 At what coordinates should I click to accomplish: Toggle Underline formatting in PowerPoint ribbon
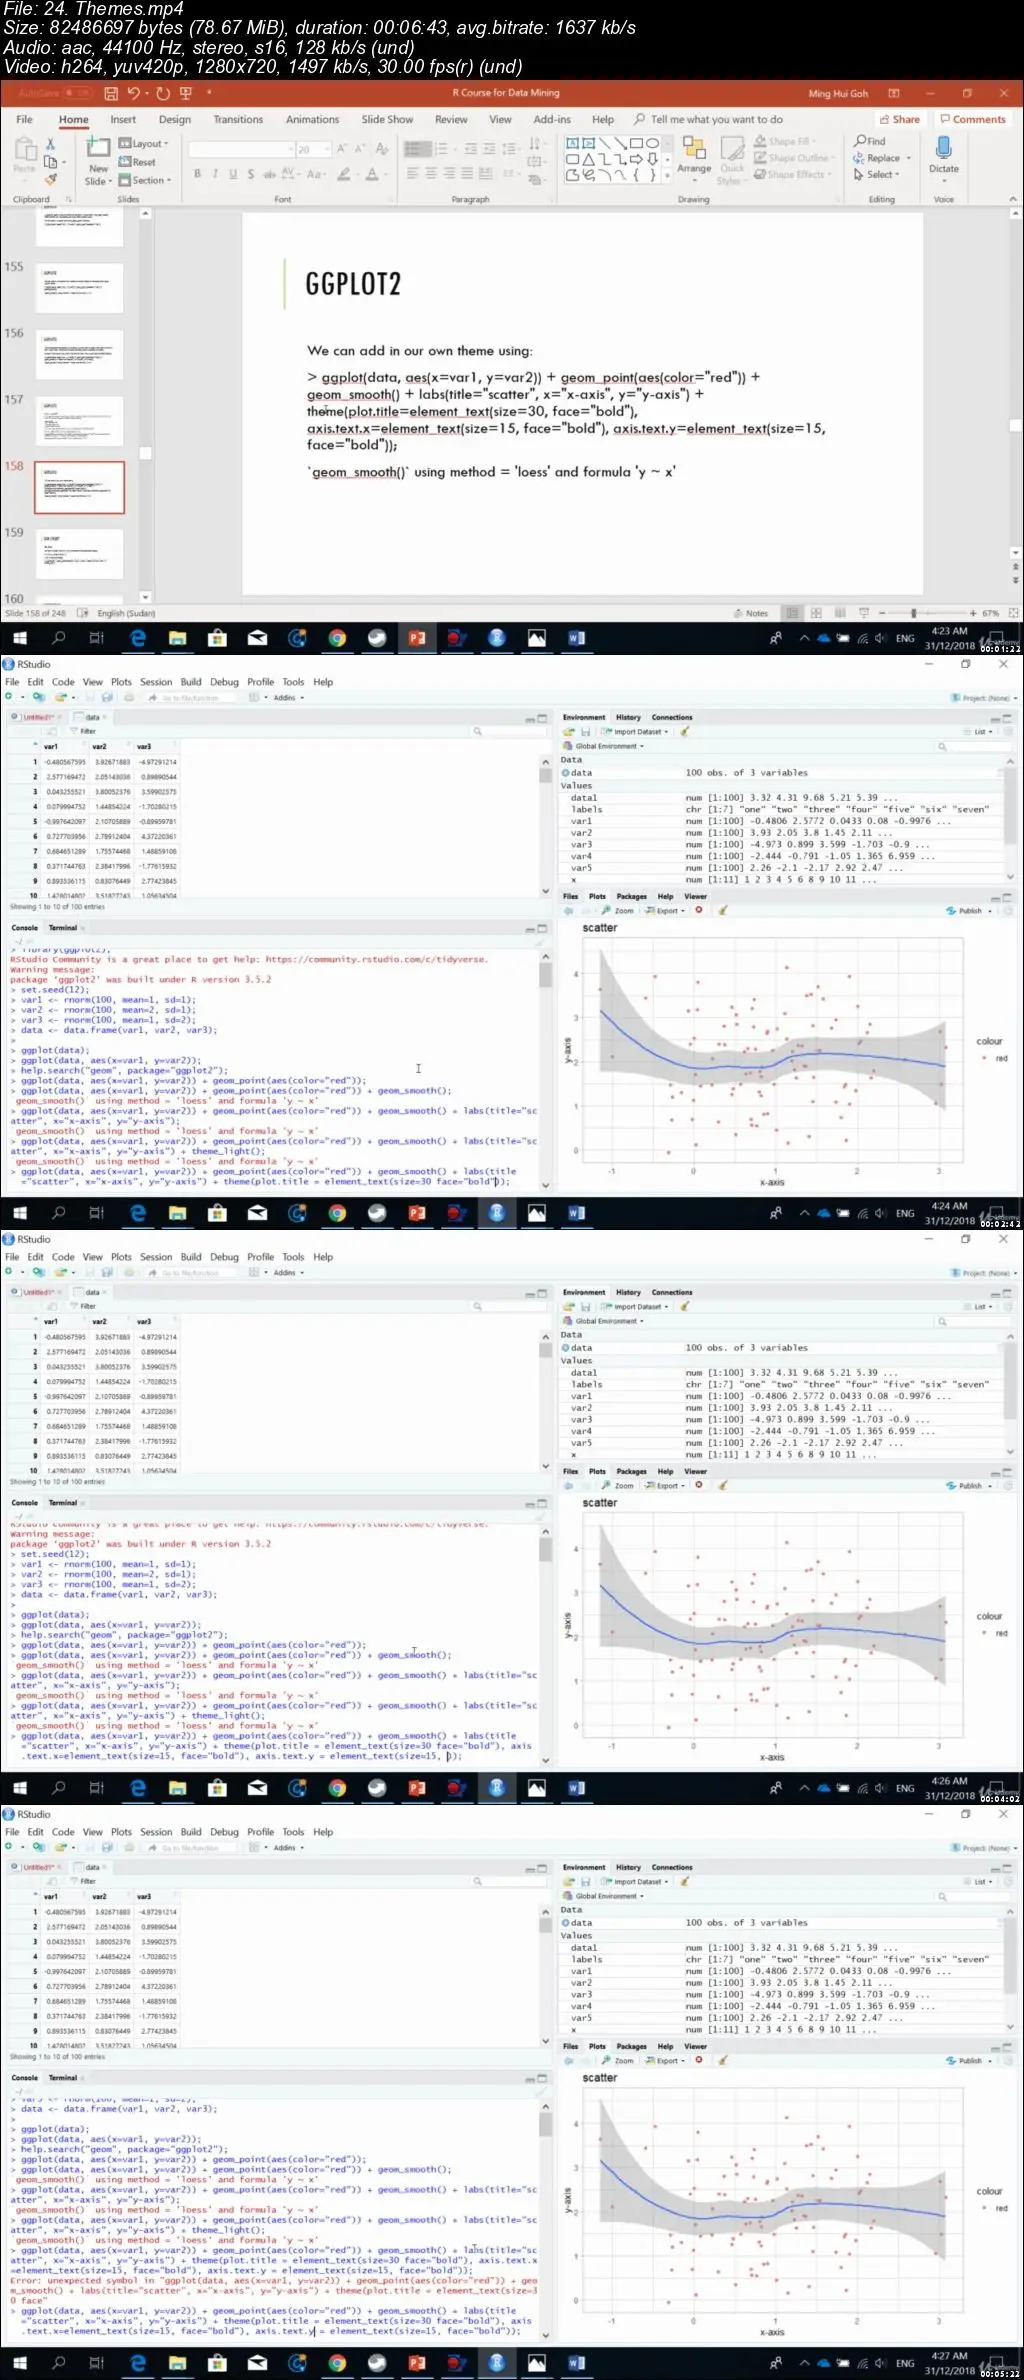pyautogui.click(x=233, y=174)
